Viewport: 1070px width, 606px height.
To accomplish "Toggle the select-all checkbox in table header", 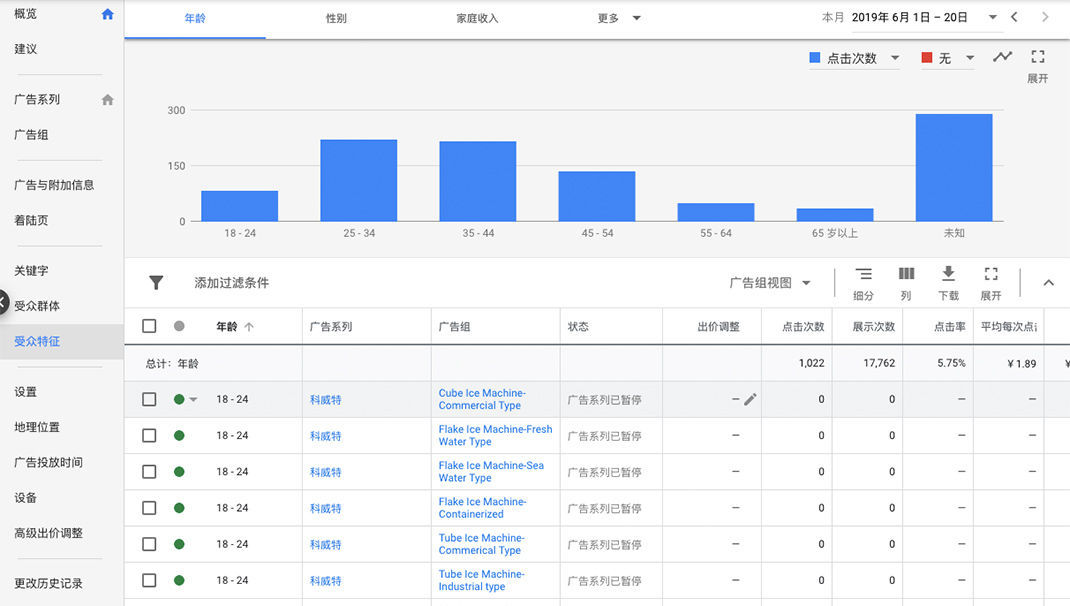I will [149, 326].
